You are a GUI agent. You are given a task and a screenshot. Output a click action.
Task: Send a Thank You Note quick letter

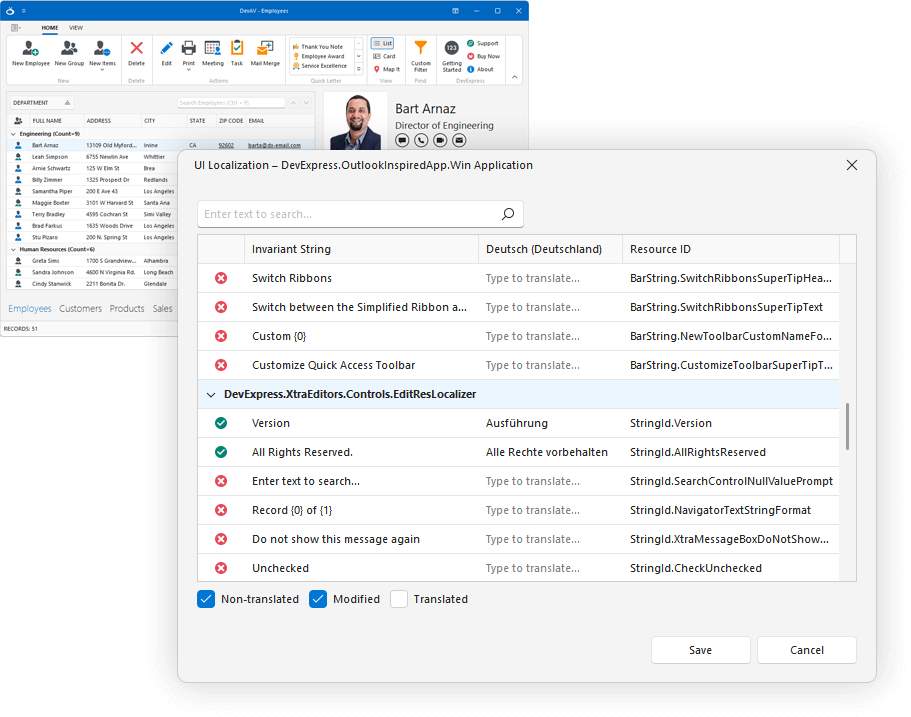coord(322,46)
